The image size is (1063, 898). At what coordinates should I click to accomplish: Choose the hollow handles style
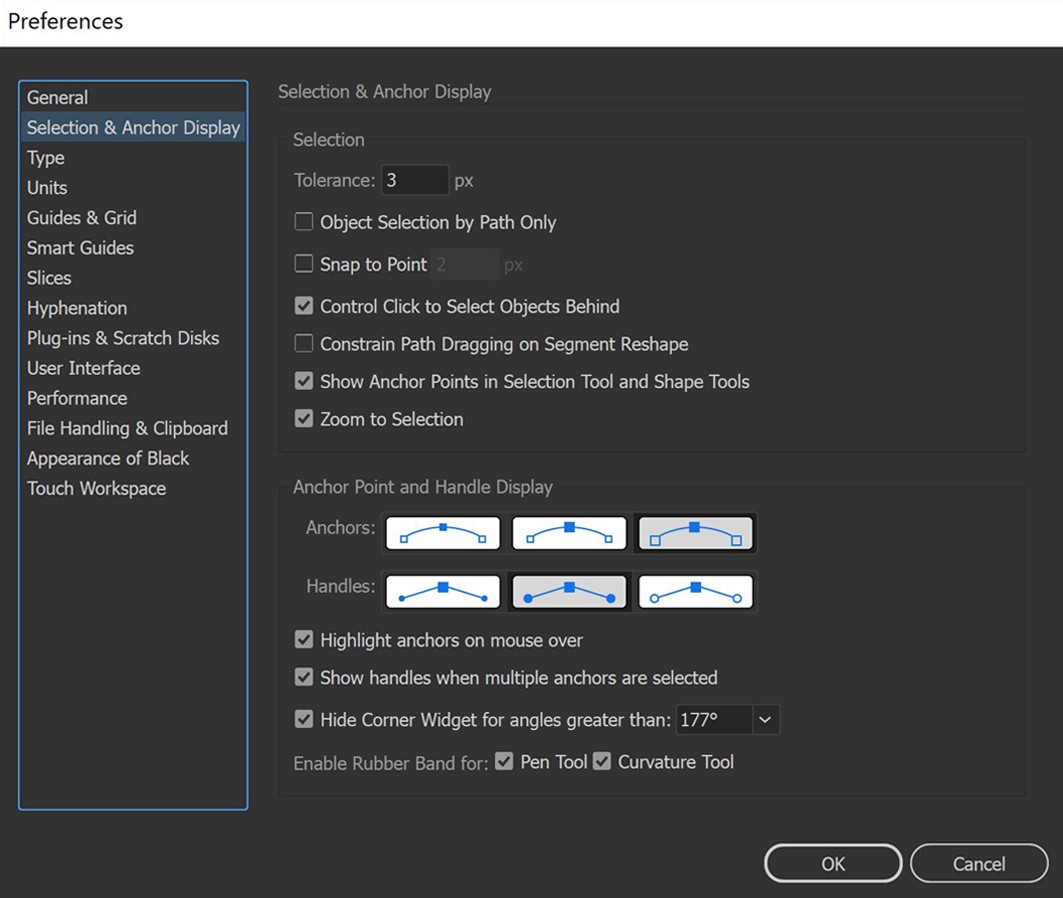pos(696,592)
